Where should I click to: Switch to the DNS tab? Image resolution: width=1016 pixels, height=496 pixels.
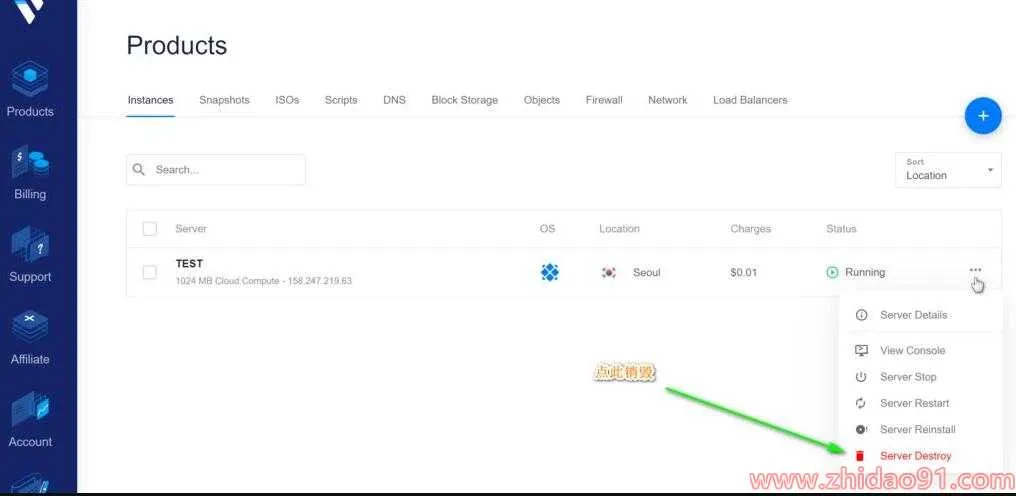coord(394,100)
